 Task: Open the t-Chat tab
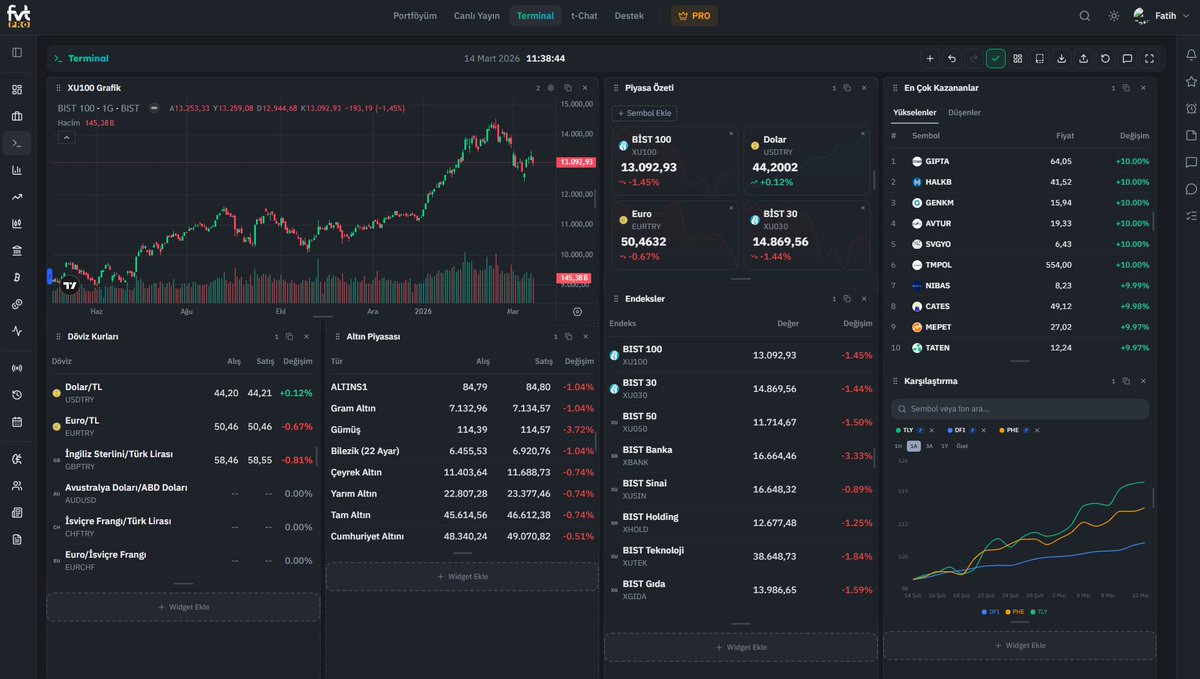pyautogui.click(x=584, y=16)
